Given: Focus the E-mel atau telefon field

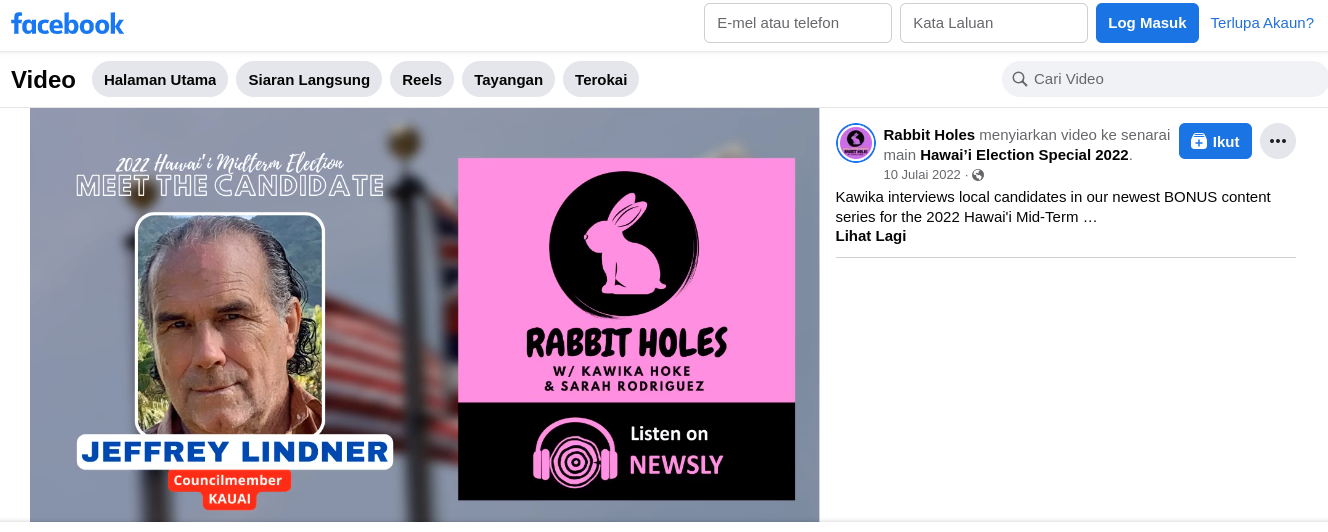Looking at the screenshot, I should 798,23.
